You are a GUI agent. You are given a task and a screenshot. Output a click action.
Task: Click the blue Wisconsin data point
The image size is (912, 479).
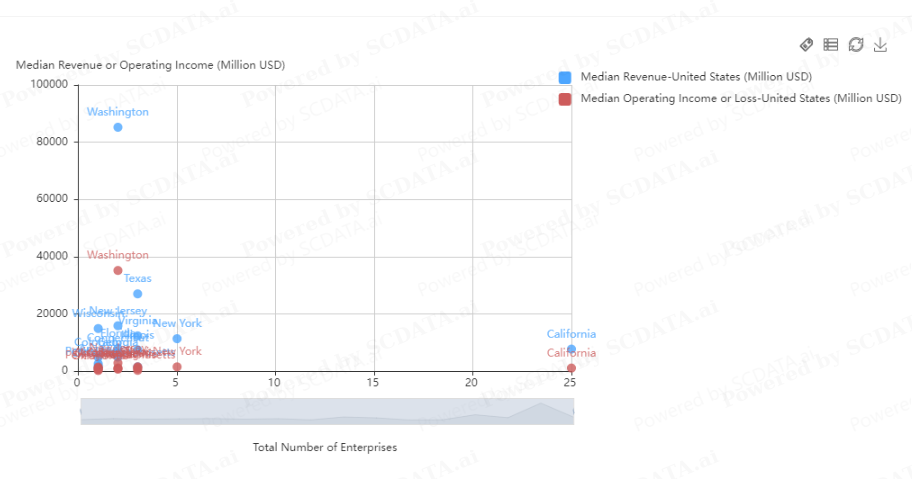98,328
